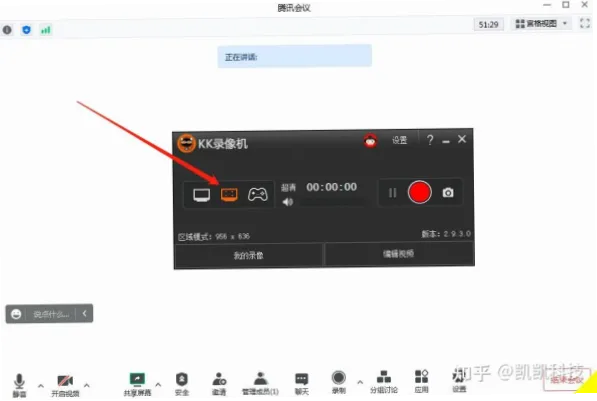Minimize the 腾讯会议 window

(x=547, y=5)
